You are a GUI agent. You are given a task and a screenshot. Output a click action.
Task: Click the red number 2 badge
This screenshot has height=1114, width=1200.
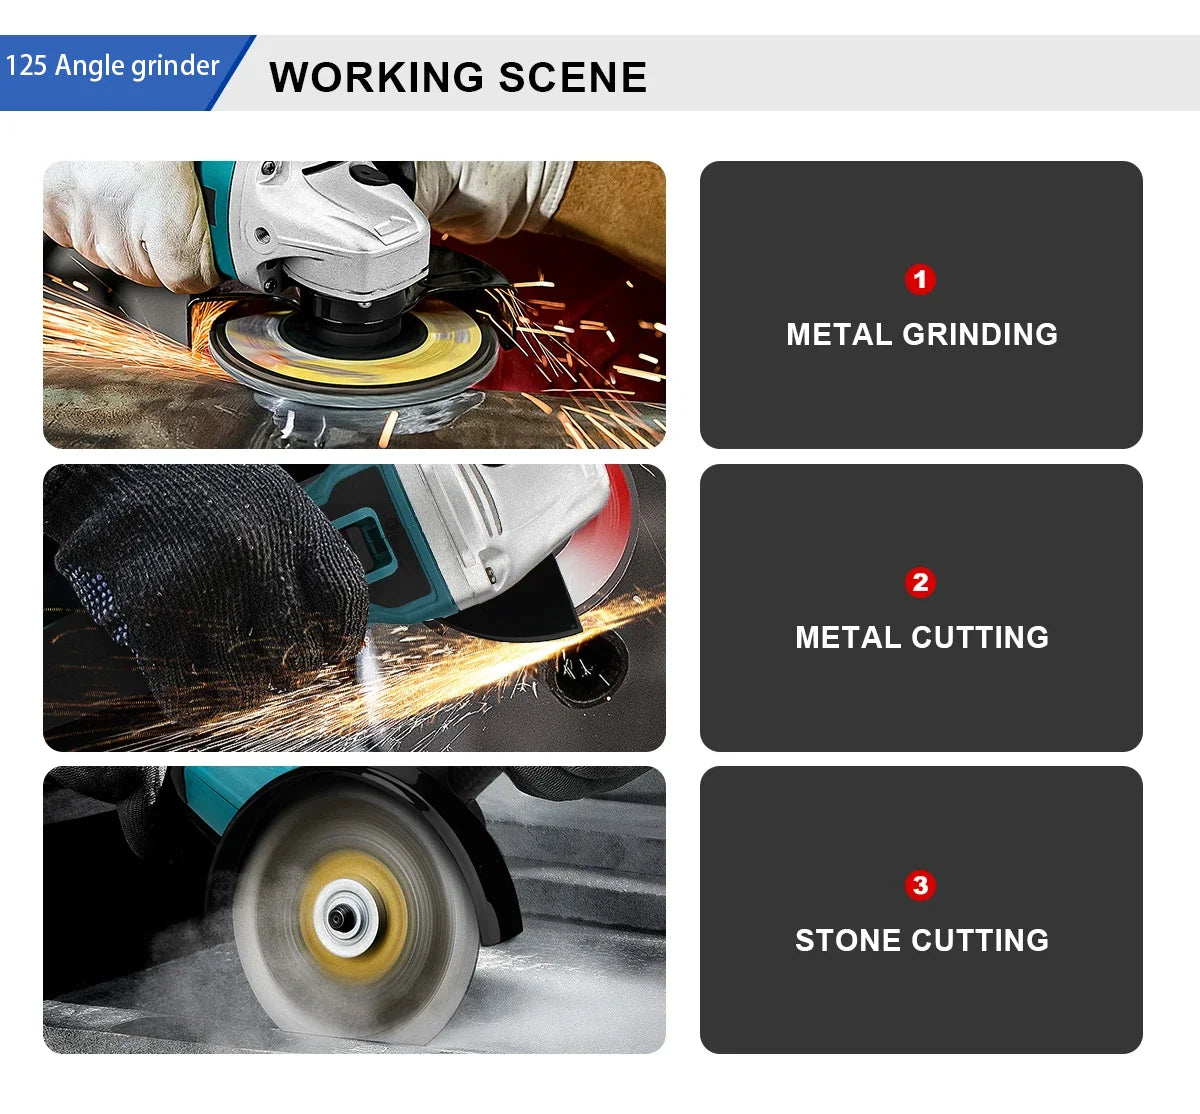(x=920, y=582)
